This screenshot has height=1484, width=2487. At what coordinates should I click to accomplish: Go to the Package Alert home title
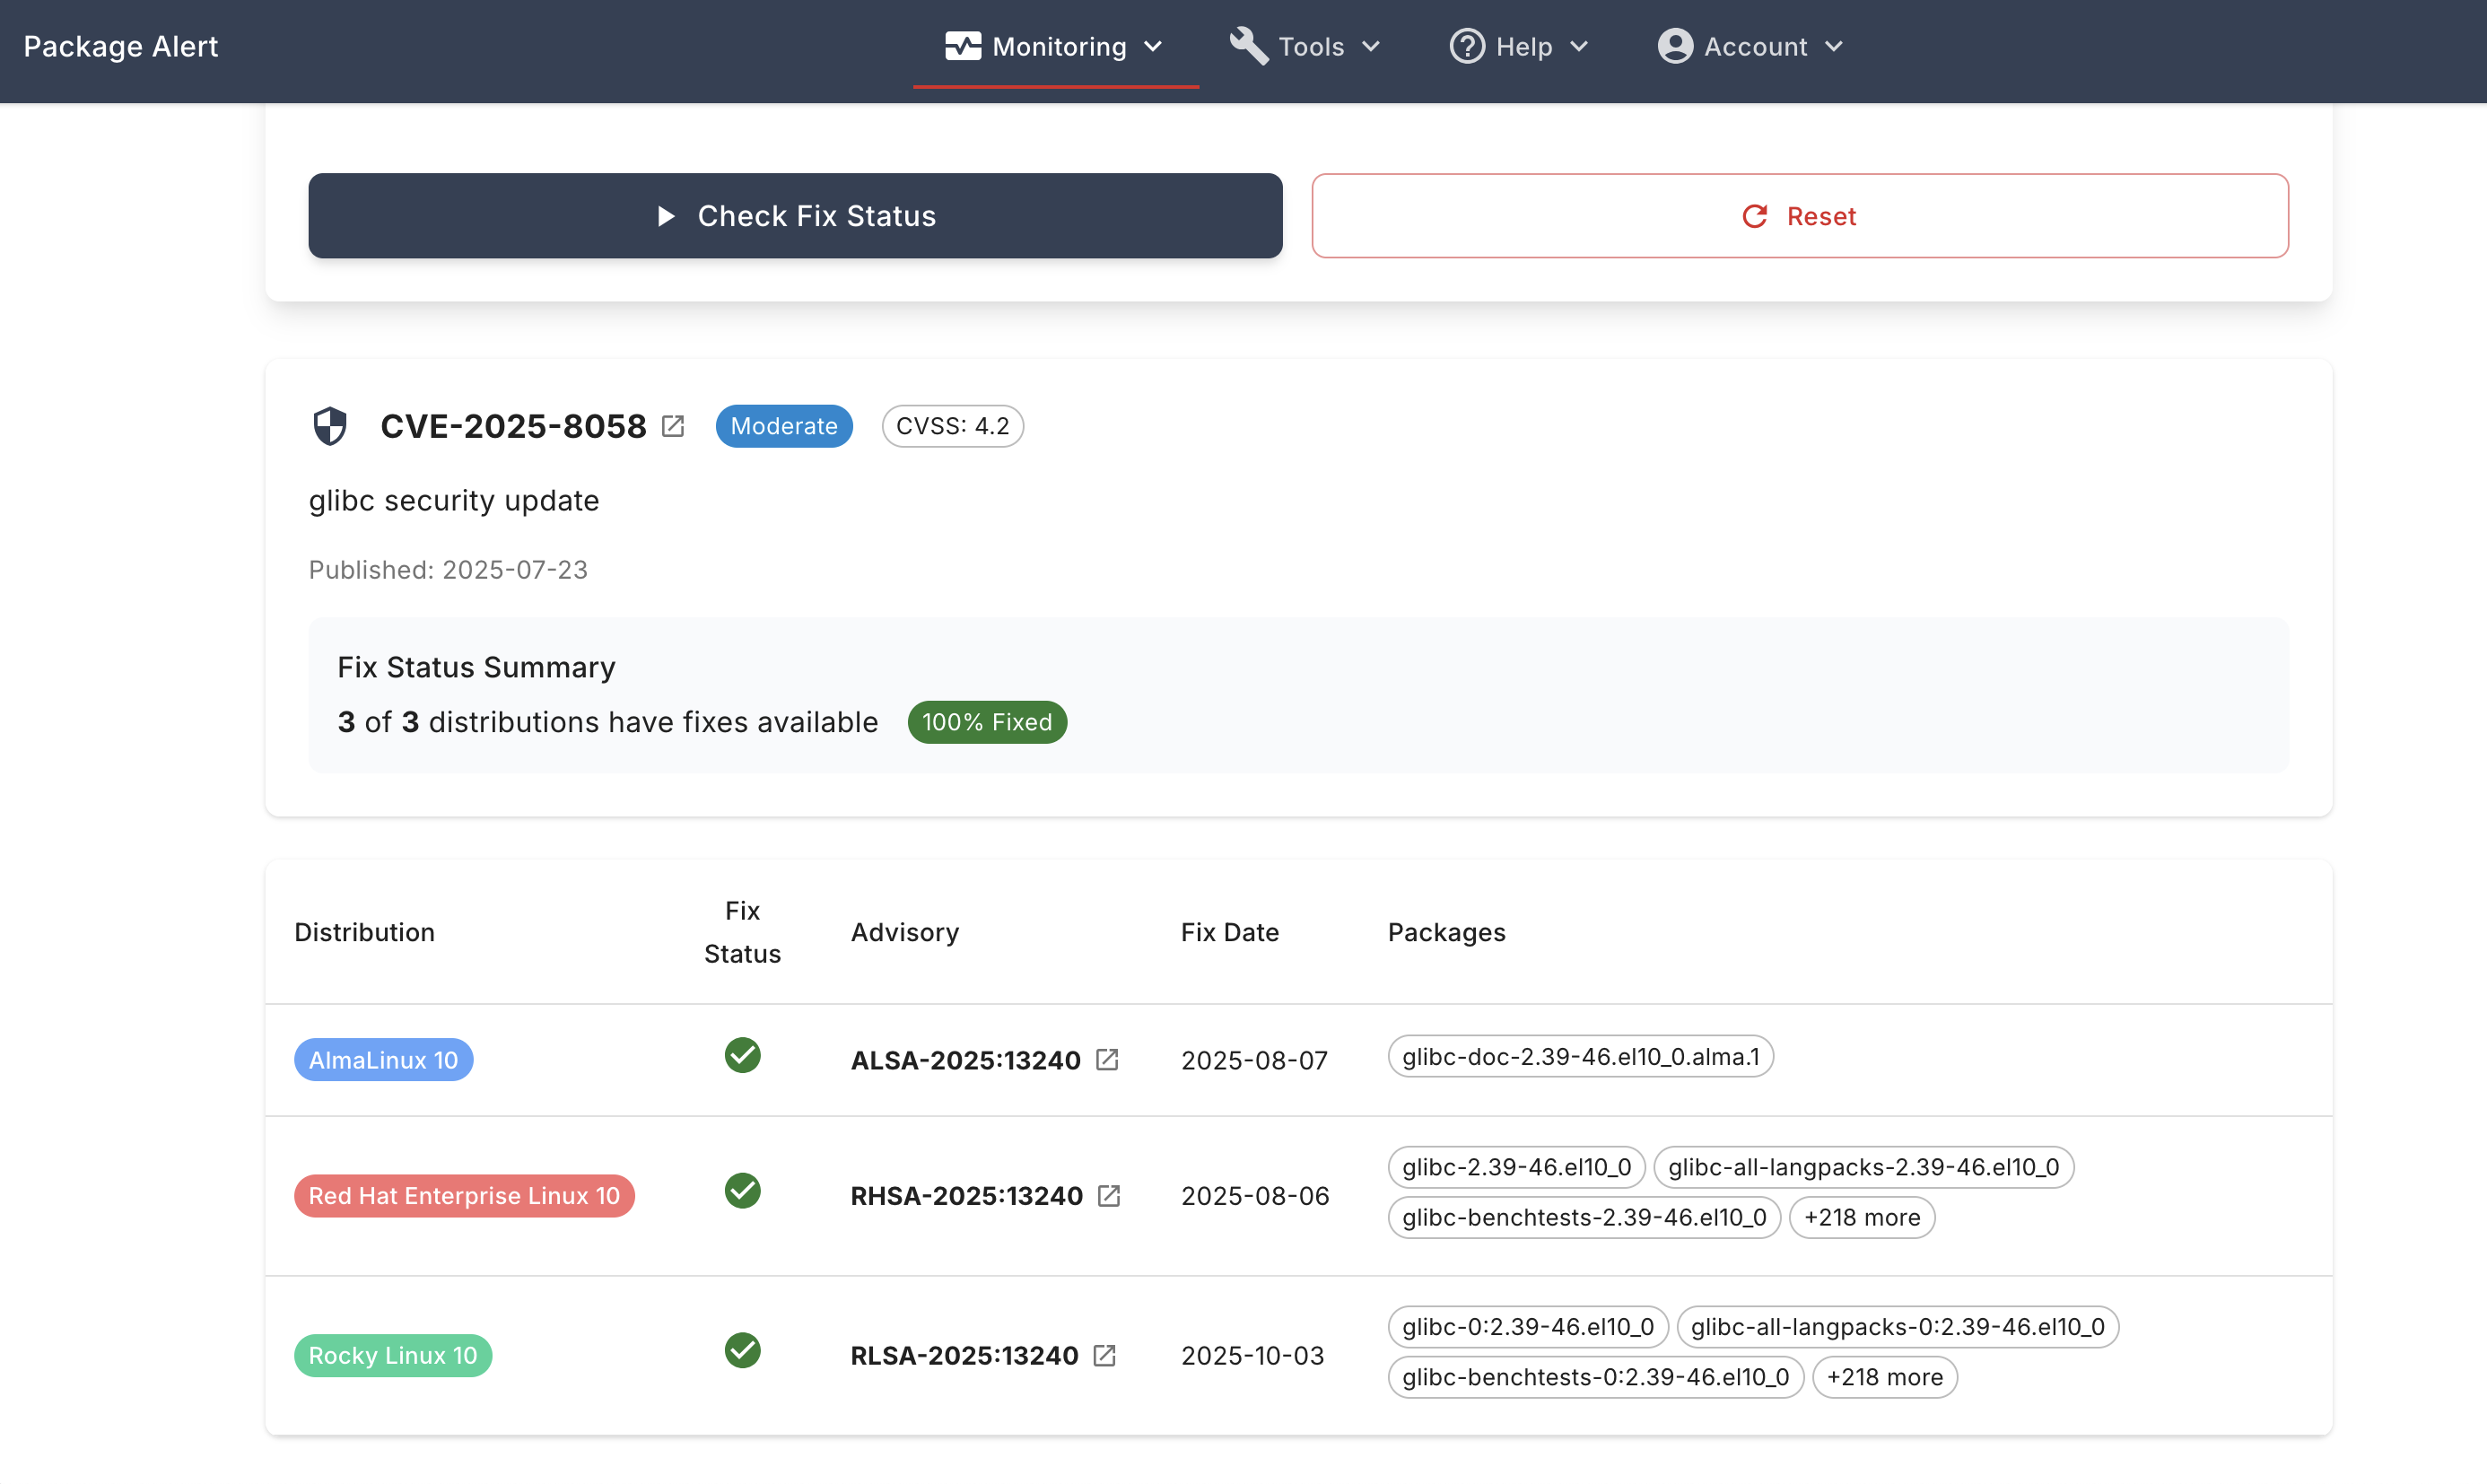tap(121, 46)
